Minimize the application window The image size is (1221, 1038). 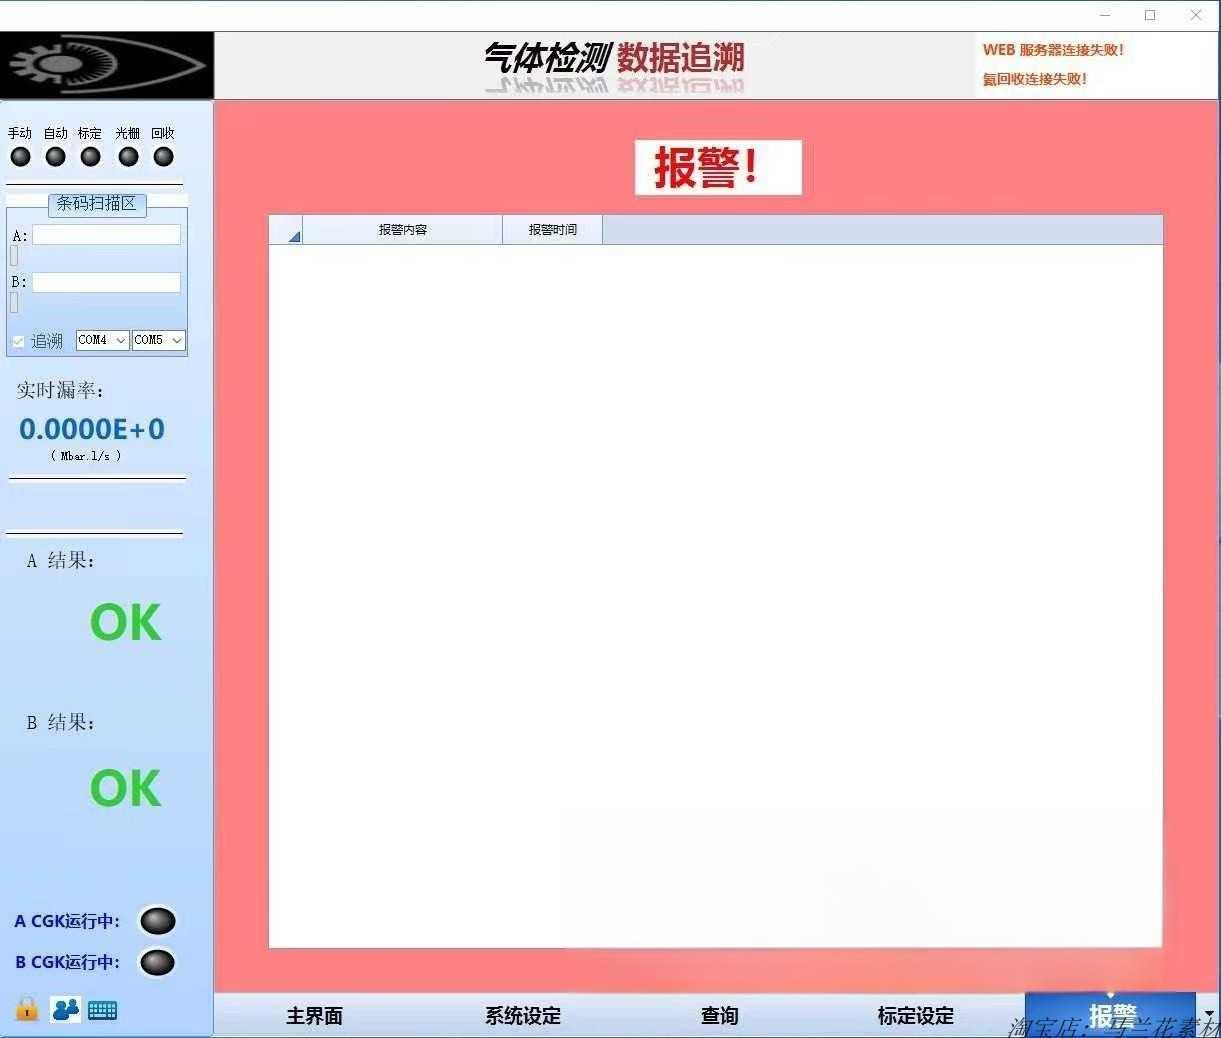point(1105,15)
